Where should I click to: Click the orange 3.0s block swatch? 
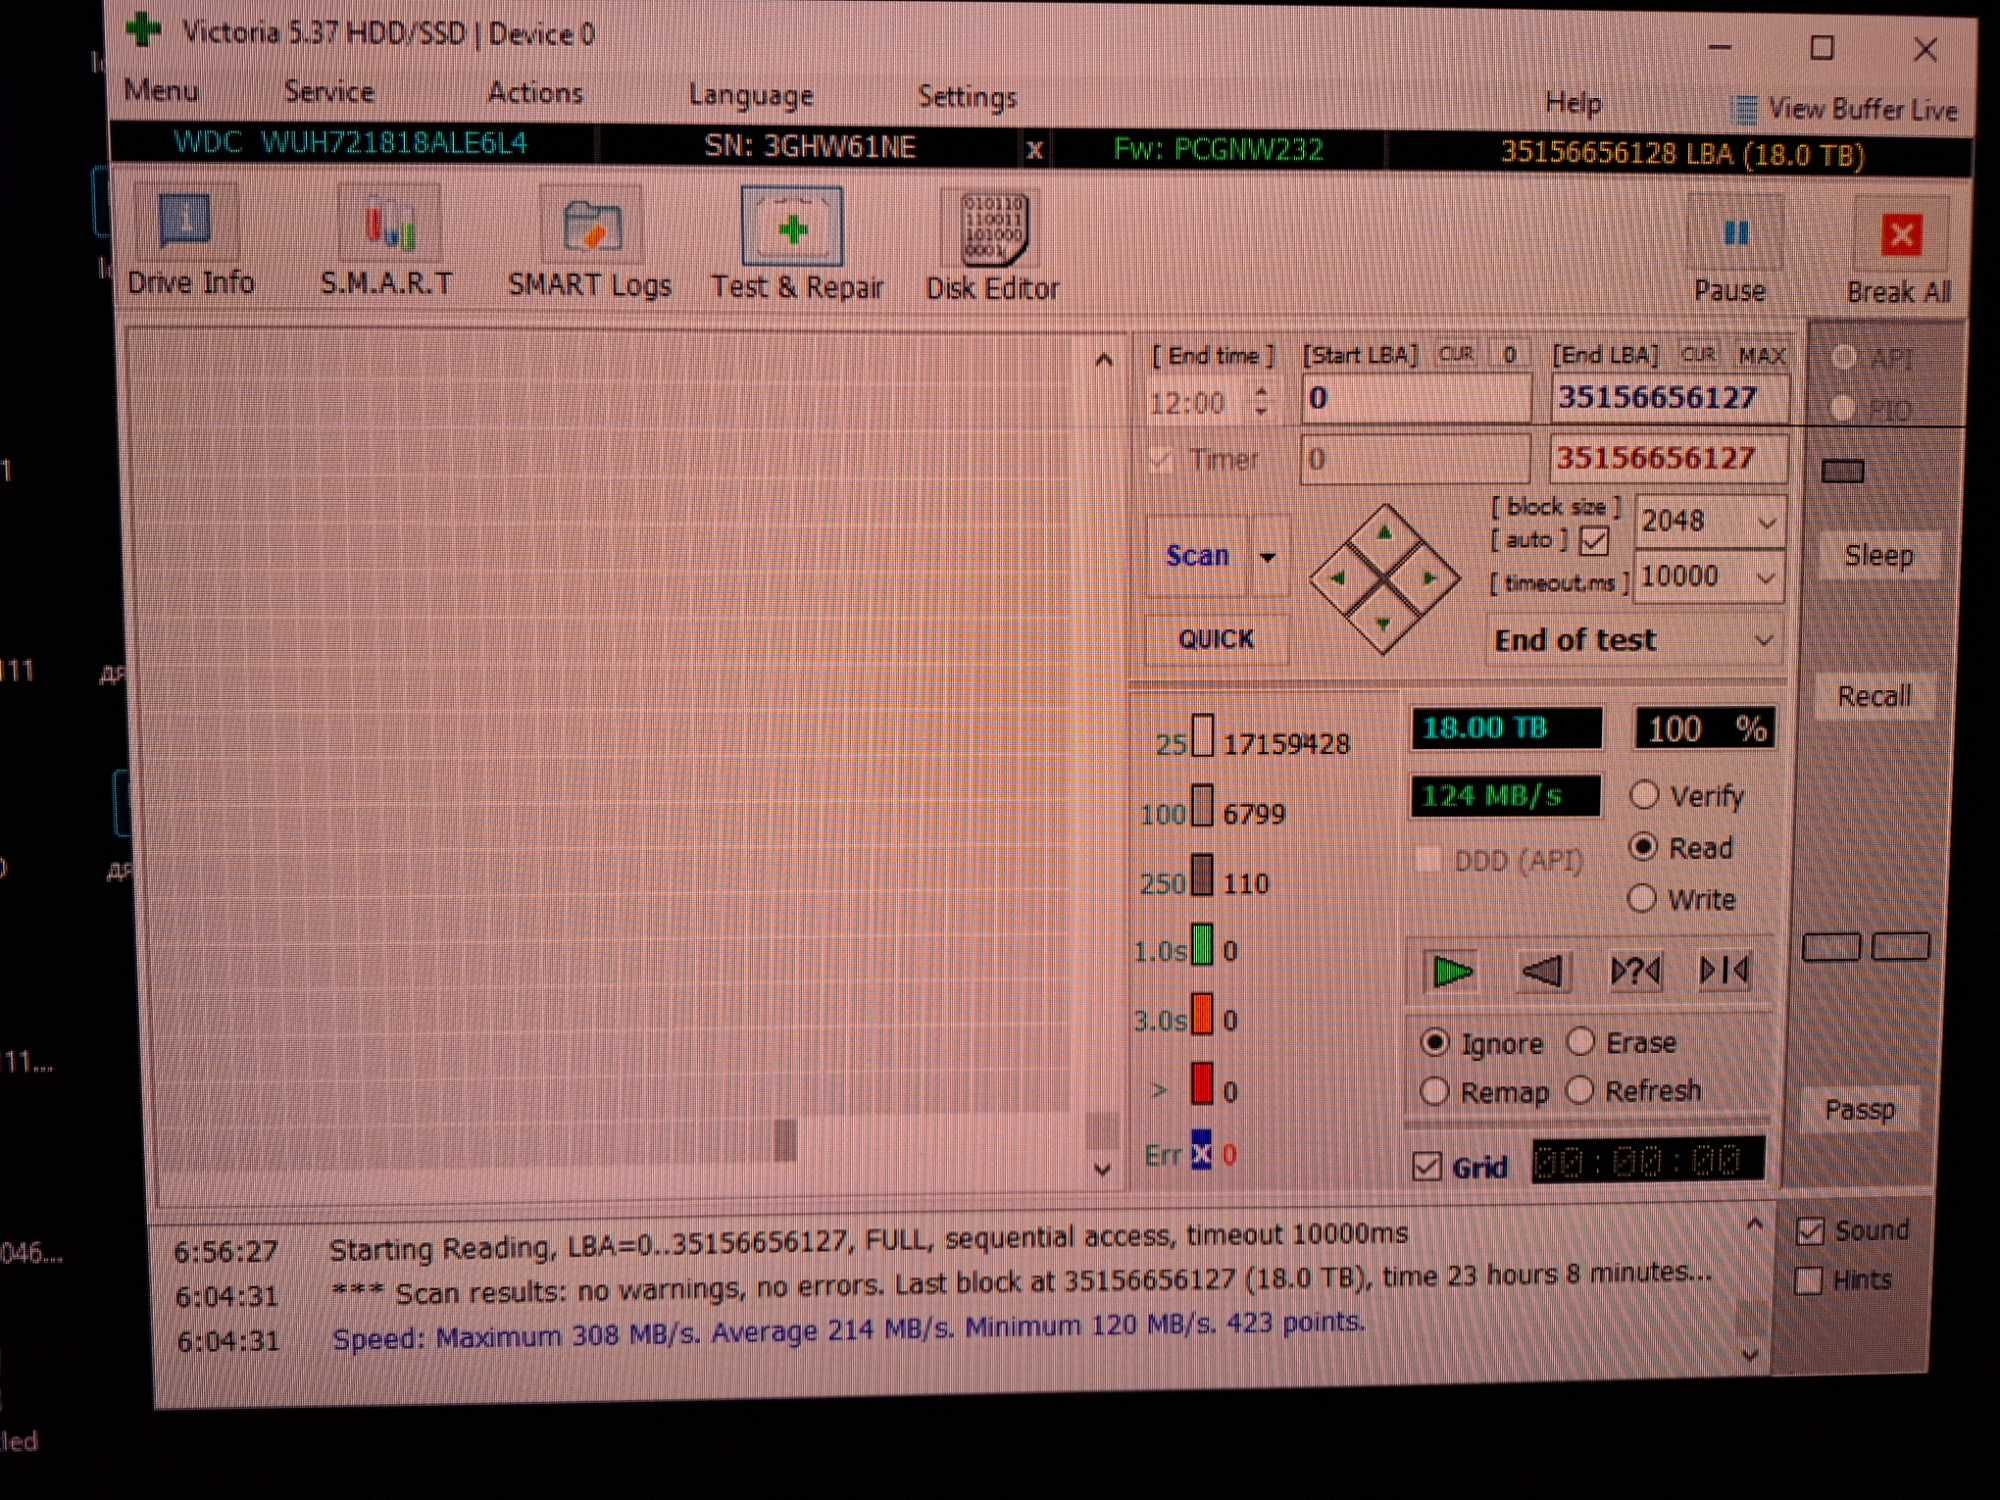tap(1202, 1014)
